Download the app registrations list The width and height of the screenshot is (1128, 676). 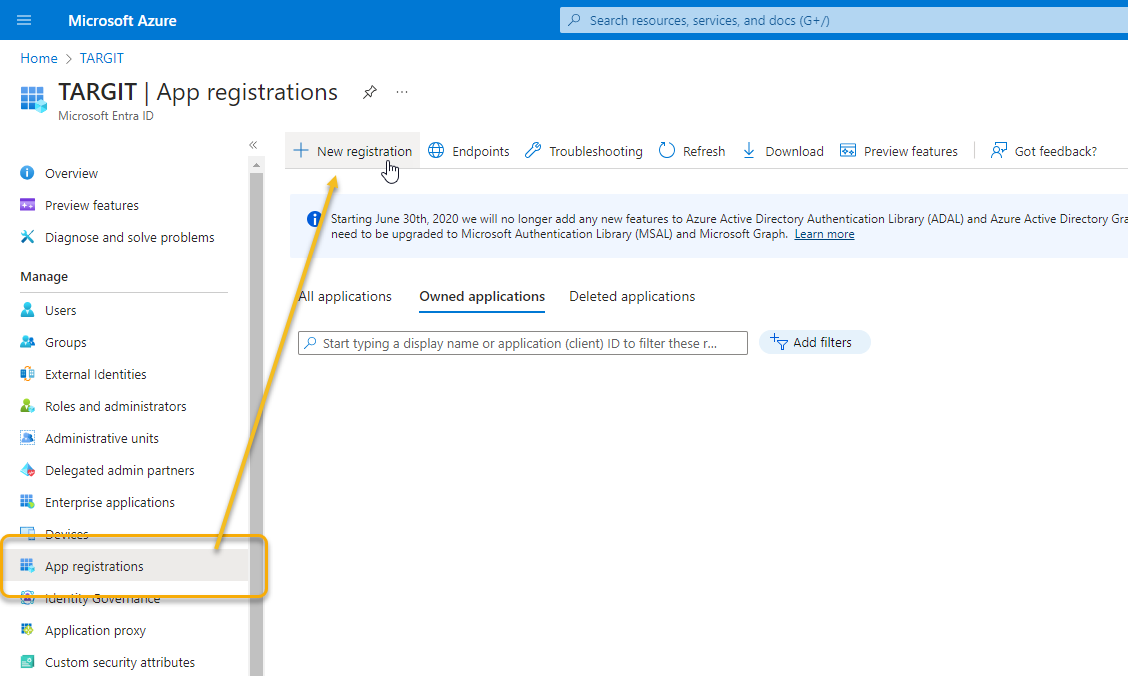tap(783, 151)
